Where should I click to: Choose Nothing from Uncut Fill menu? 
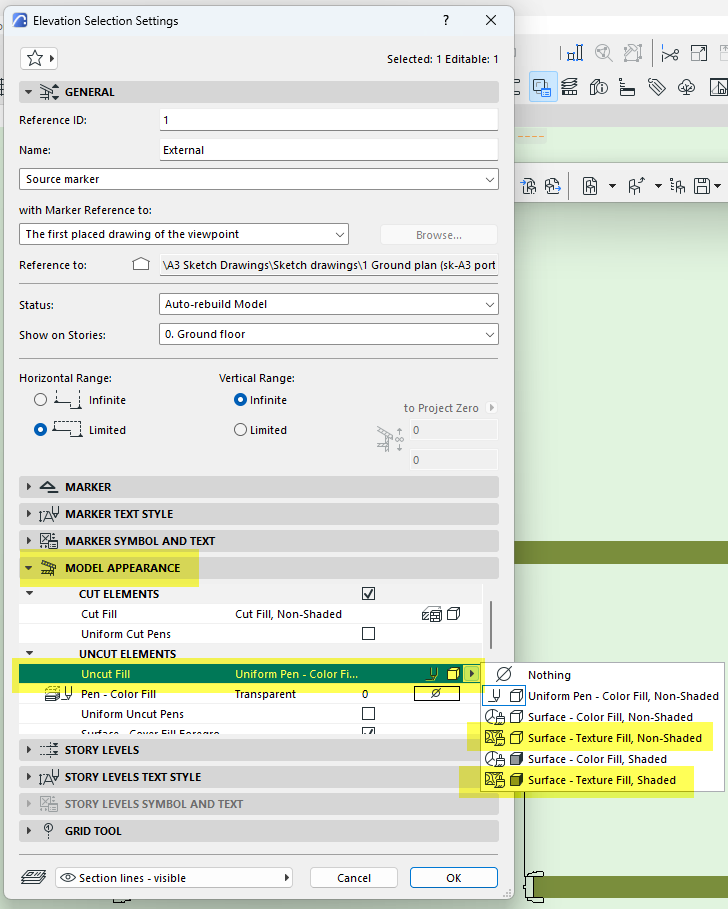pos(603,675)
